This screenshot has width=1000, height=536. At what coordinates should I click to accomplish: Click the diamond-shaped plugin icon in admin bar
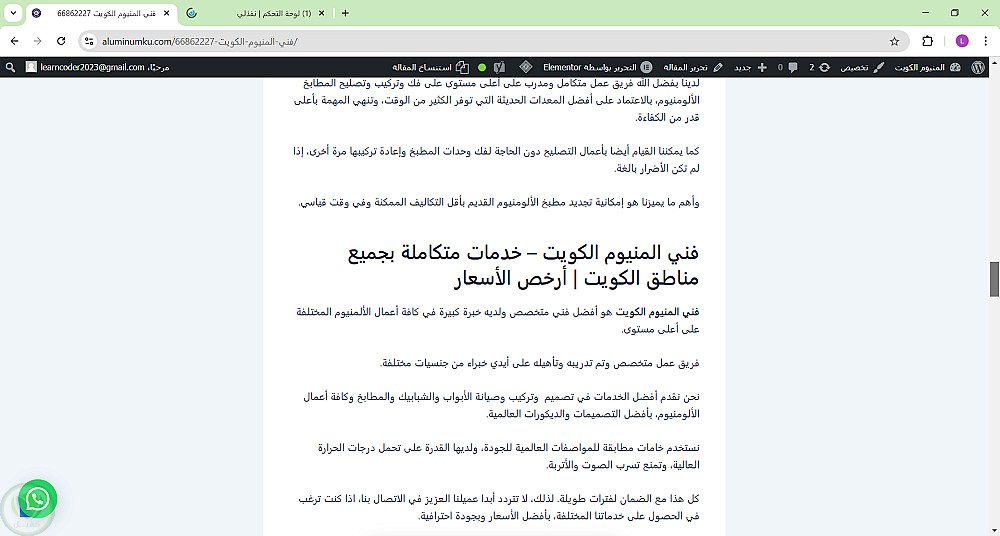[526, 67]
